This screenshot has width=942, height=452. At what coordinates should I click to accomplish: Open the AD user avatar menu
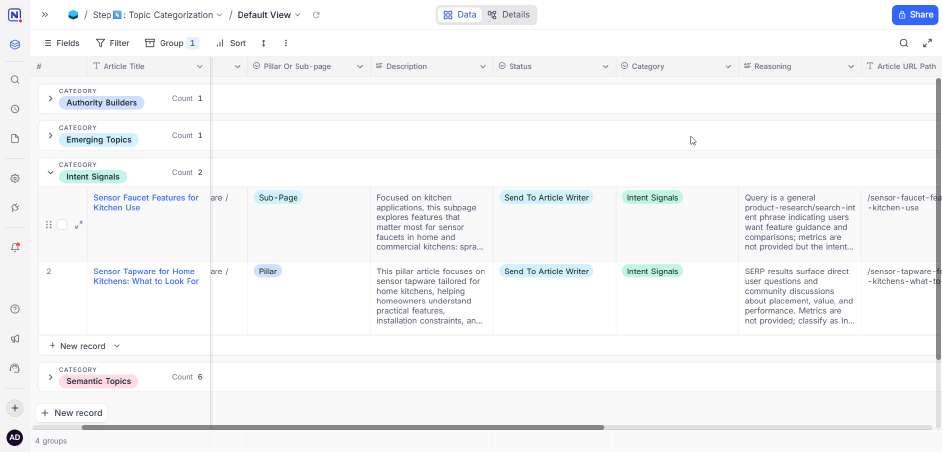pyautogui.click(x=14, y=438)
